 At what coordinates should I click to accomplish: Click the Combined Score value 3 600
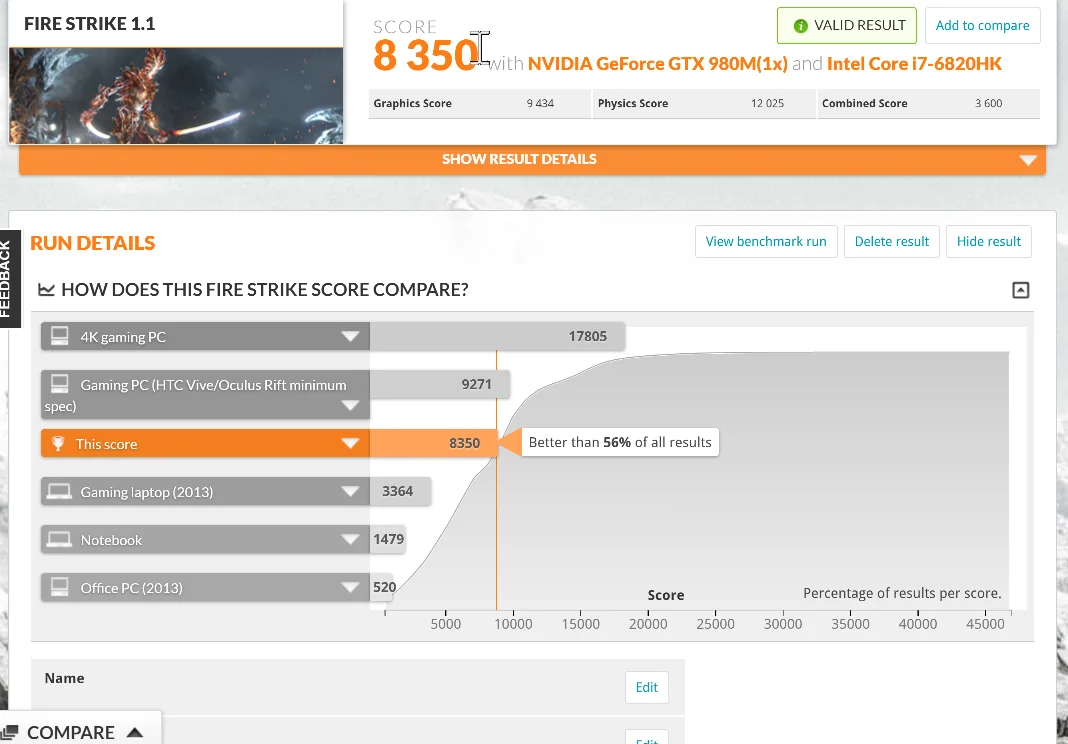pos(988,104)
